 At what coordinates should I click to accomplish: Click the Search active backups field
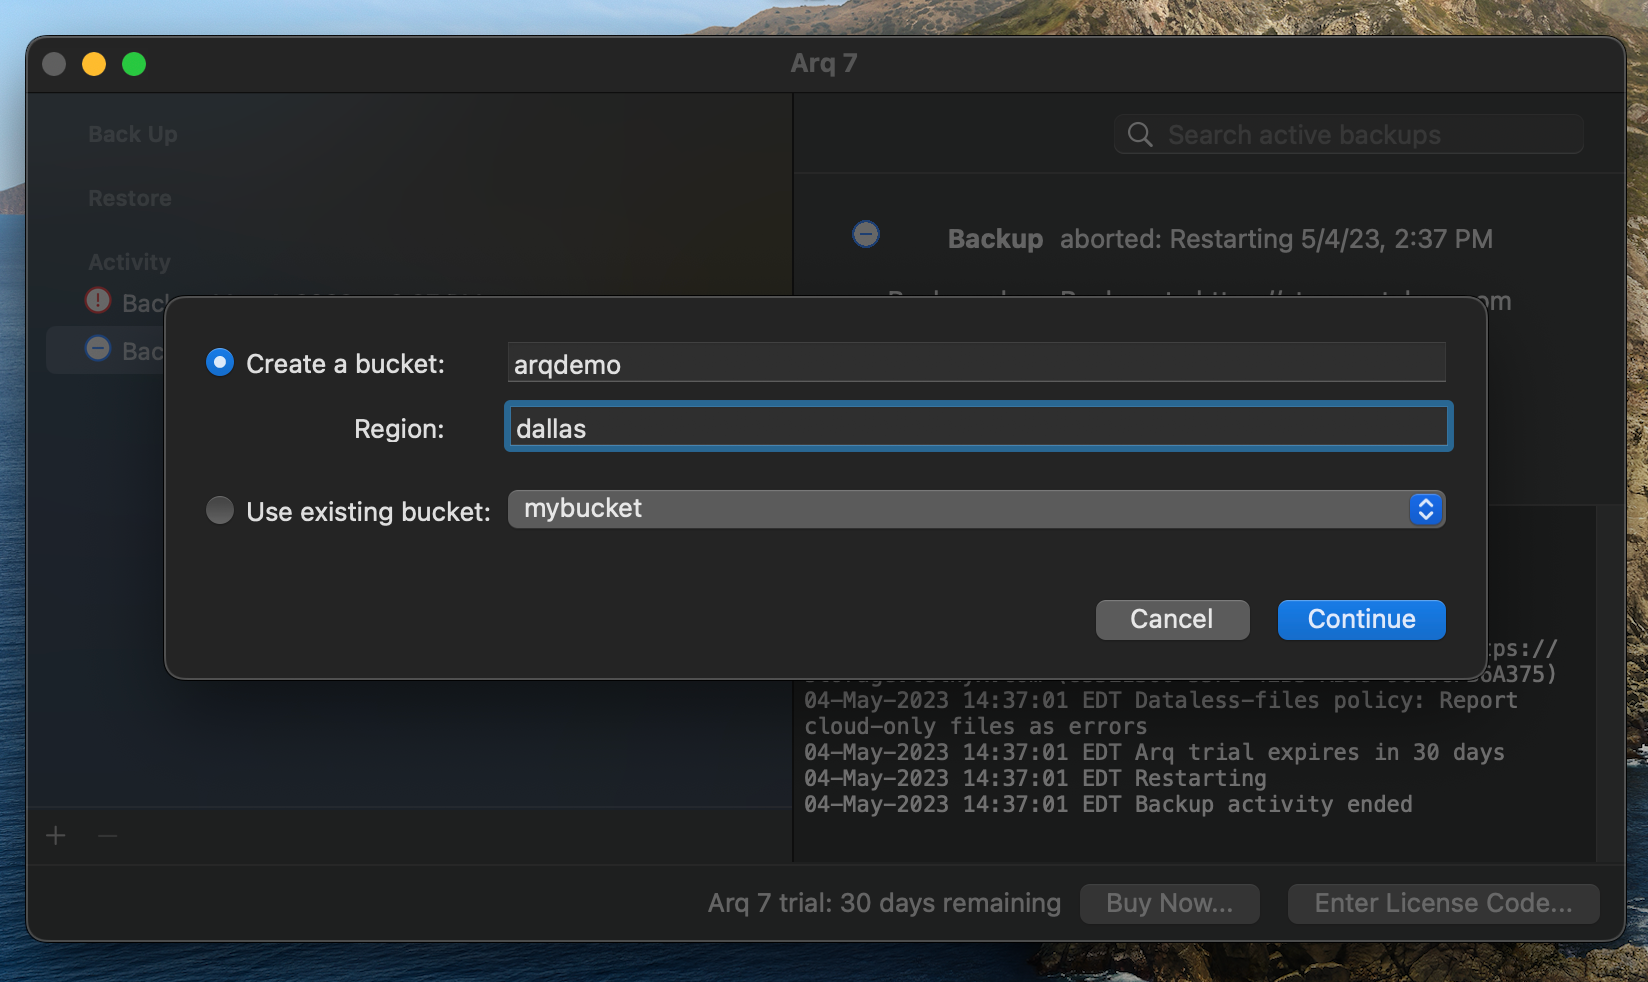pyautogui.click(x=1348, y=134)
